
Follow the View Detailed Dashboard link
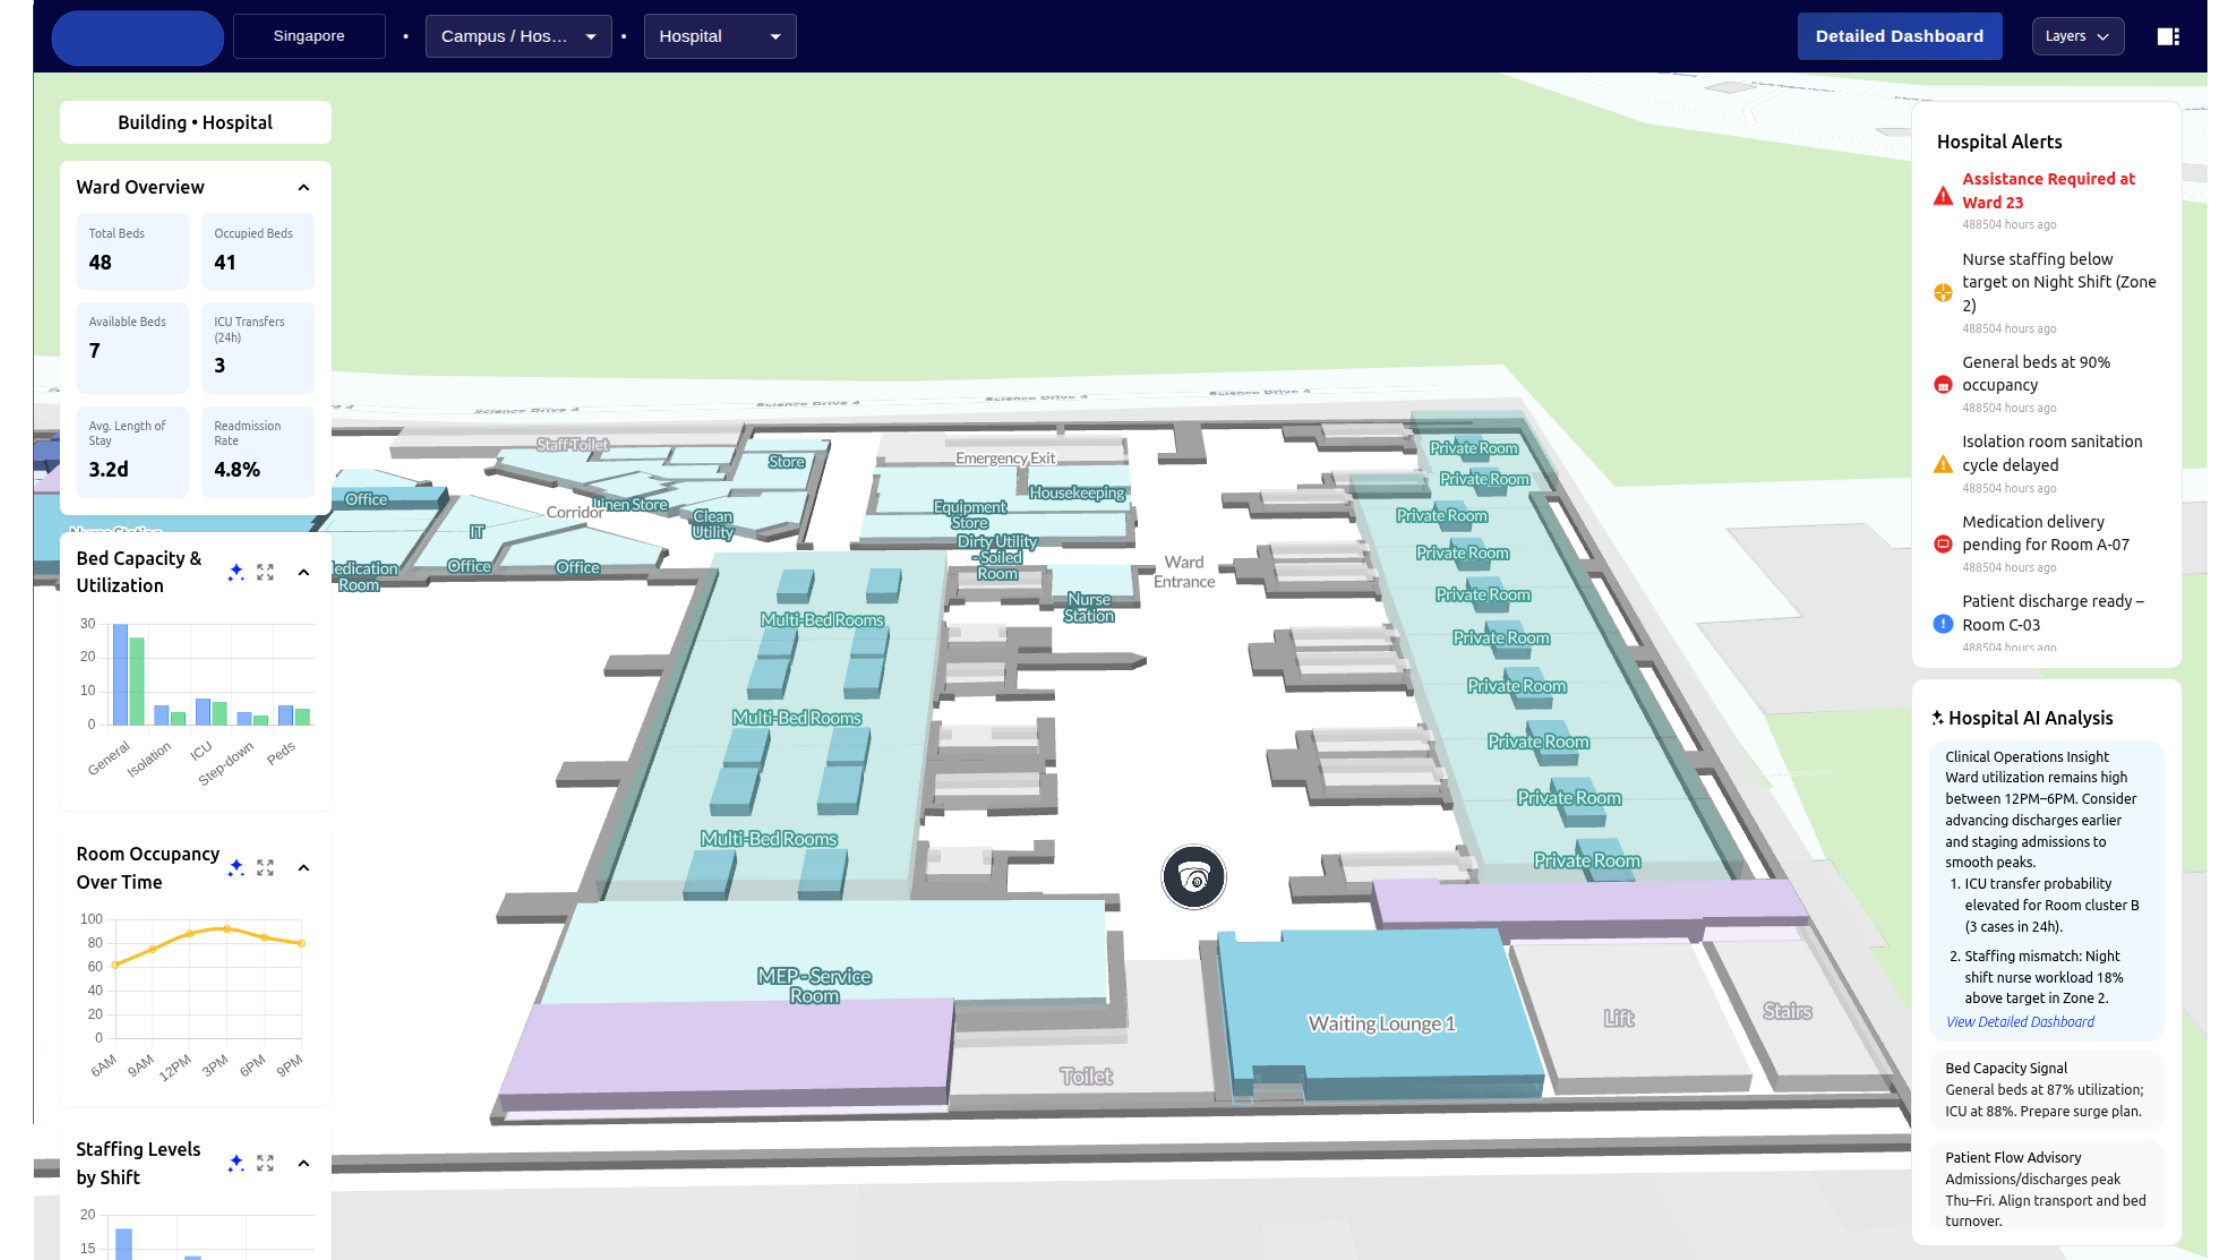[x=2020, y=1022]
